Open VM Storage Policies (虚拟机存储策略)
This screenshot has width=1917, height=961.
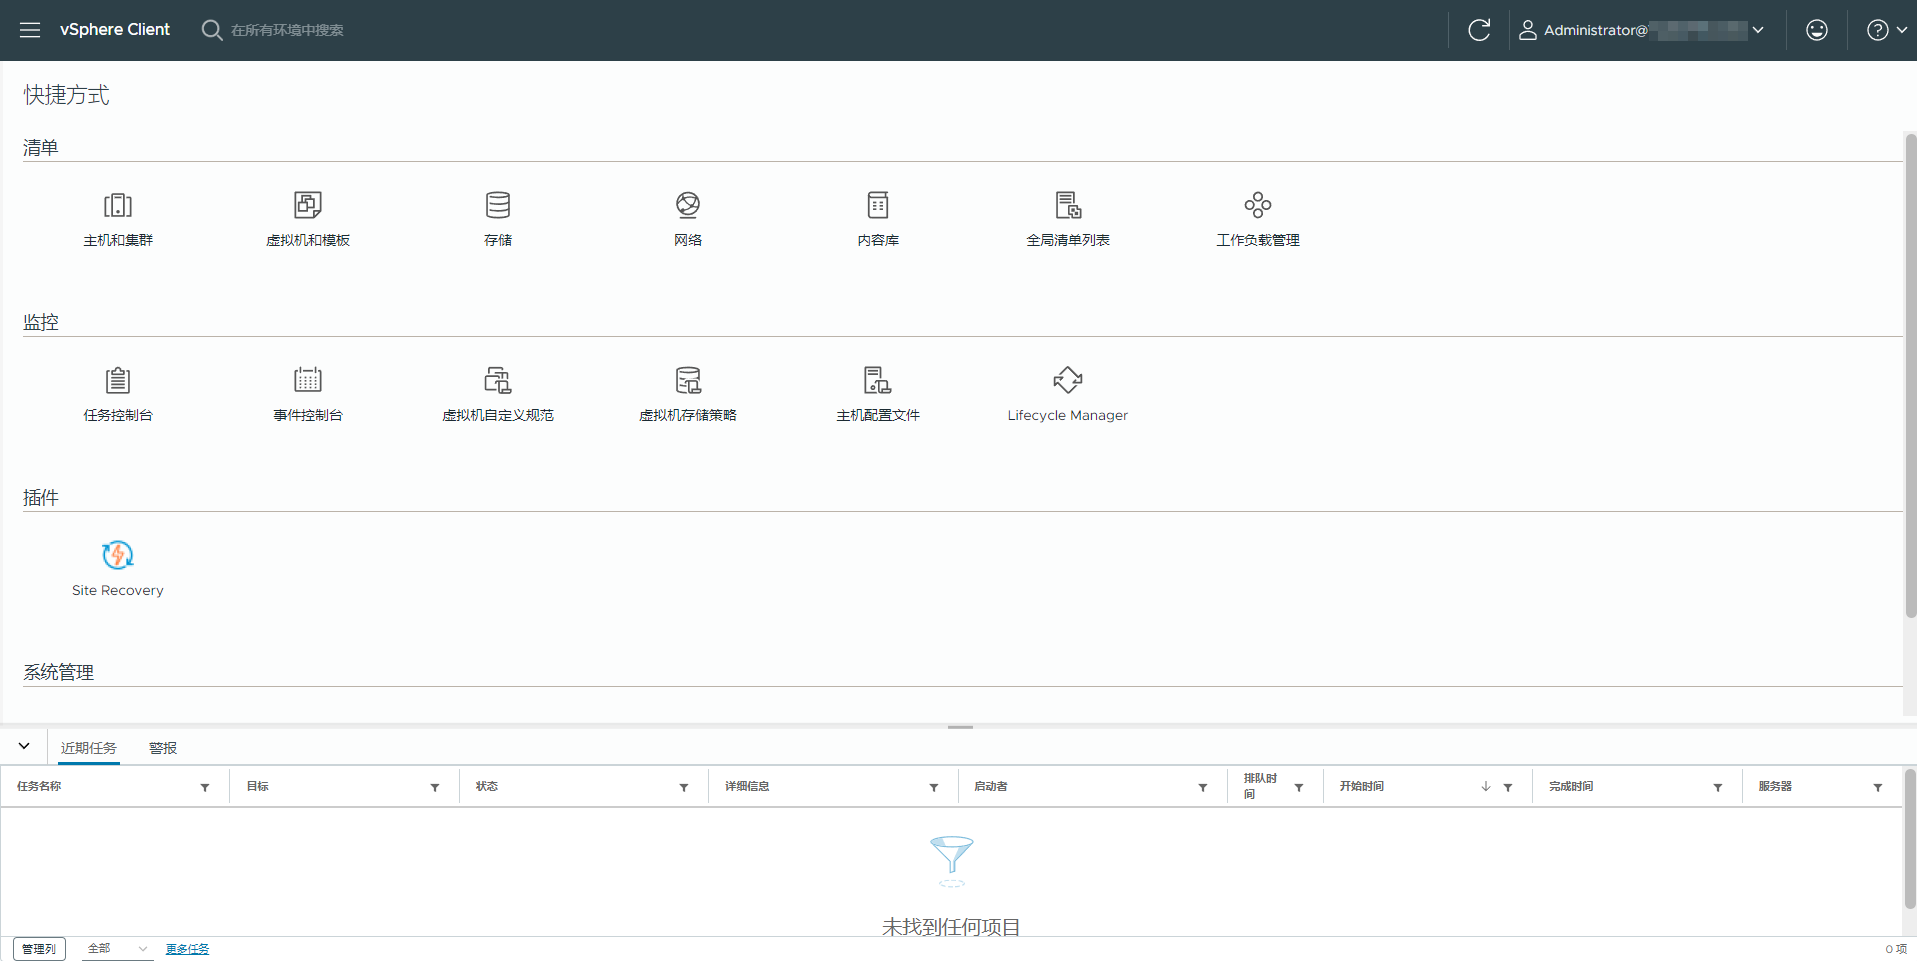point(688,394)
